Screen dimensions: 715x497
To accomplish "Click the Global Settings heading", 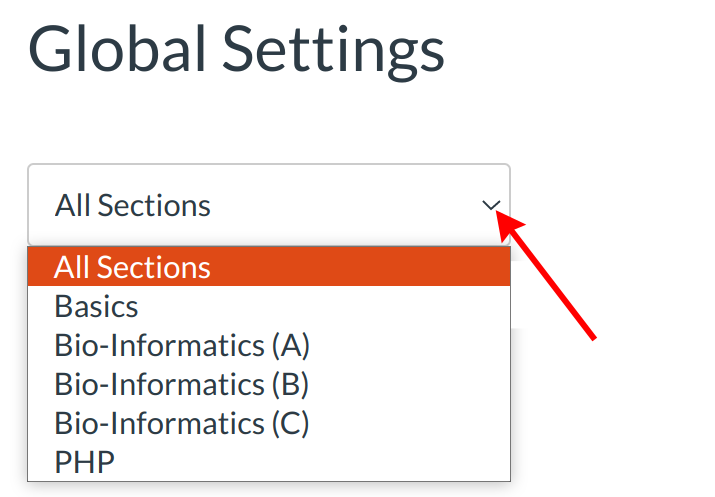I will tap(236, 48).
